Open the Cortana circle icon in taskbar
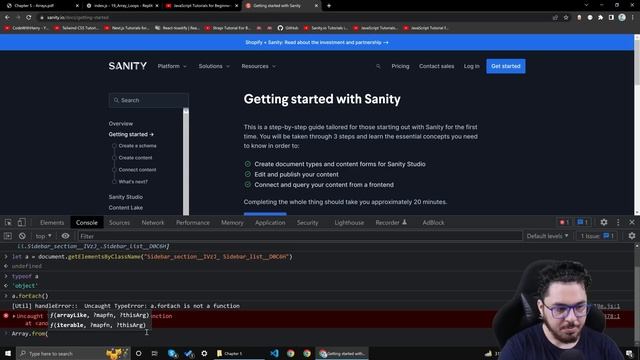 tap(138, 353)
